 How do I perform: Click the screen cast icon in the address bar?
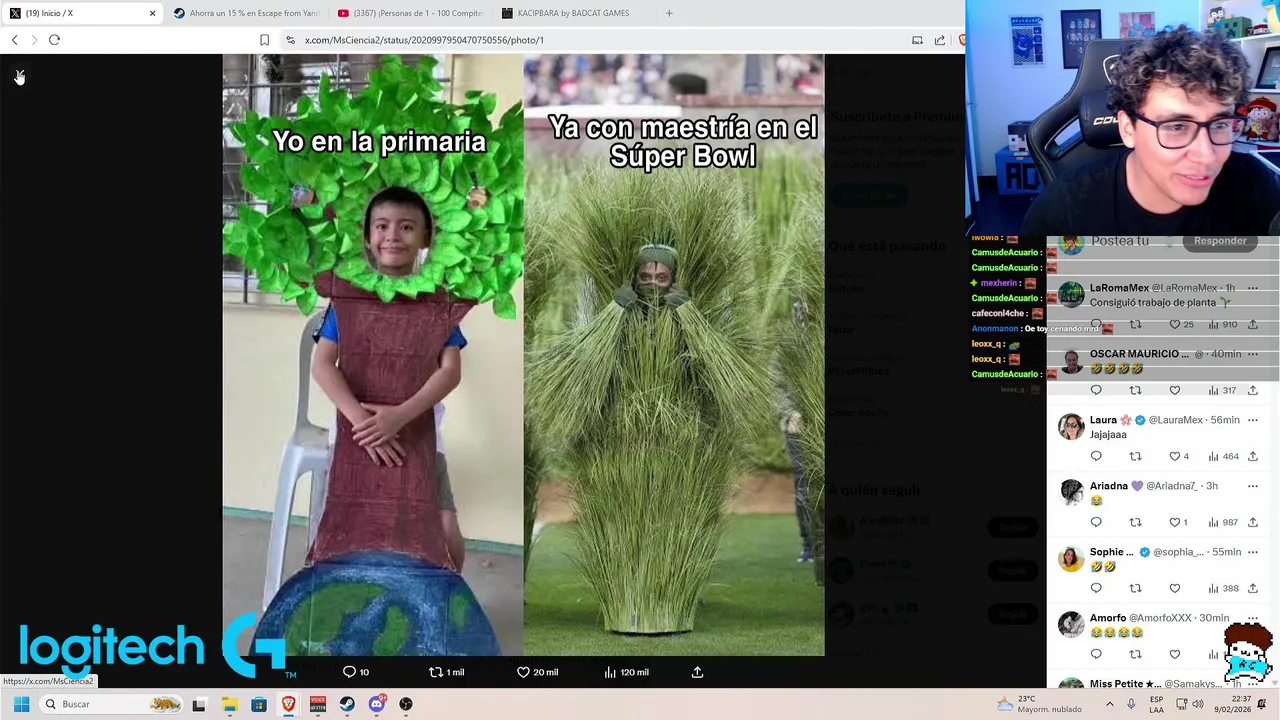pyautogui.click(x=917, y=40)
